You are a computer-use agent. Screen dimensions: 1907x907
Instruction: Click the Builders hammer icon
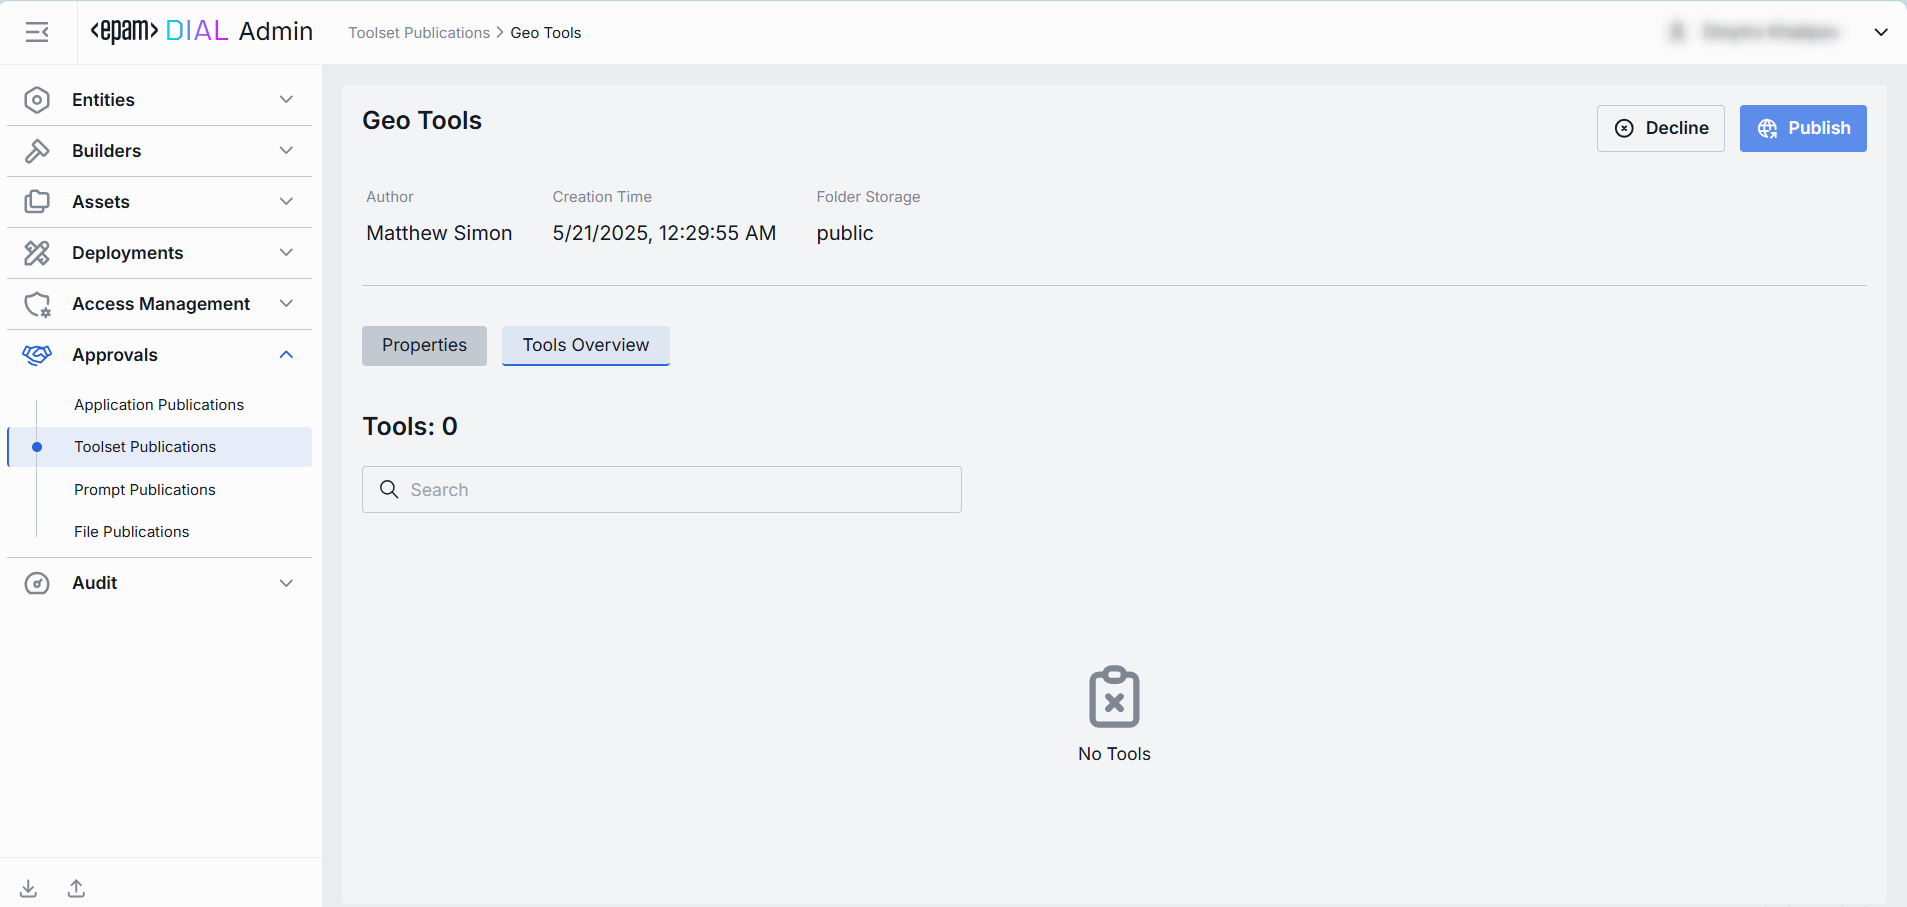tap(37, 151)
